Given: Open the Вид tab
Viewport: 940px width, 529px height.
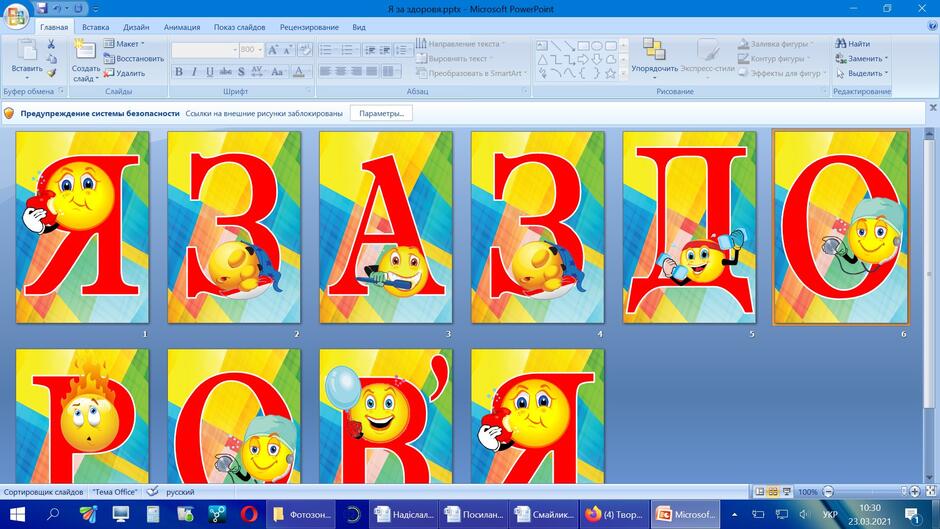Looking at the screenshot, I should tap(358, 27).
